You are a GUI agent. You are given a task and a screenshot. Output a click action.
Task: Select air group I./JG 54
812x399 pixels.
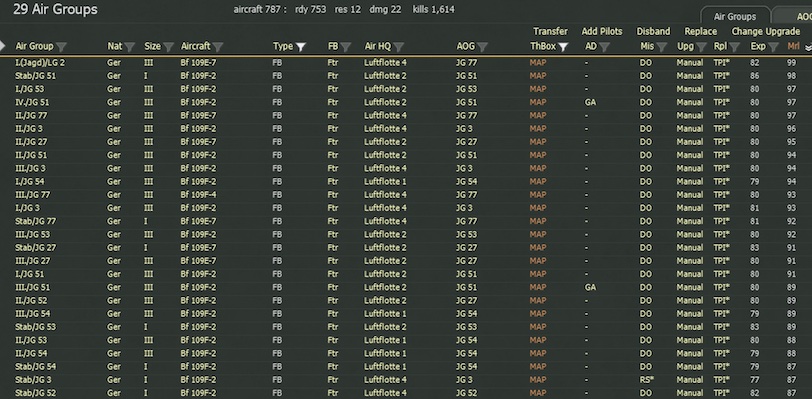32,181
